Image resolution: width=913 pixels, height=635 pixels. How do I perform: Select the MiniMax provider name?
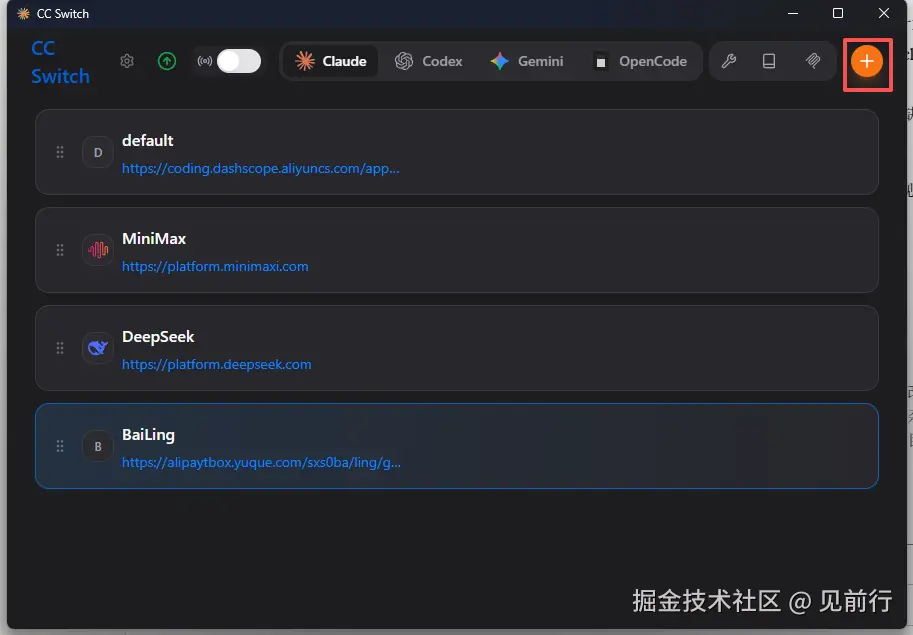(x=154, y=239)
